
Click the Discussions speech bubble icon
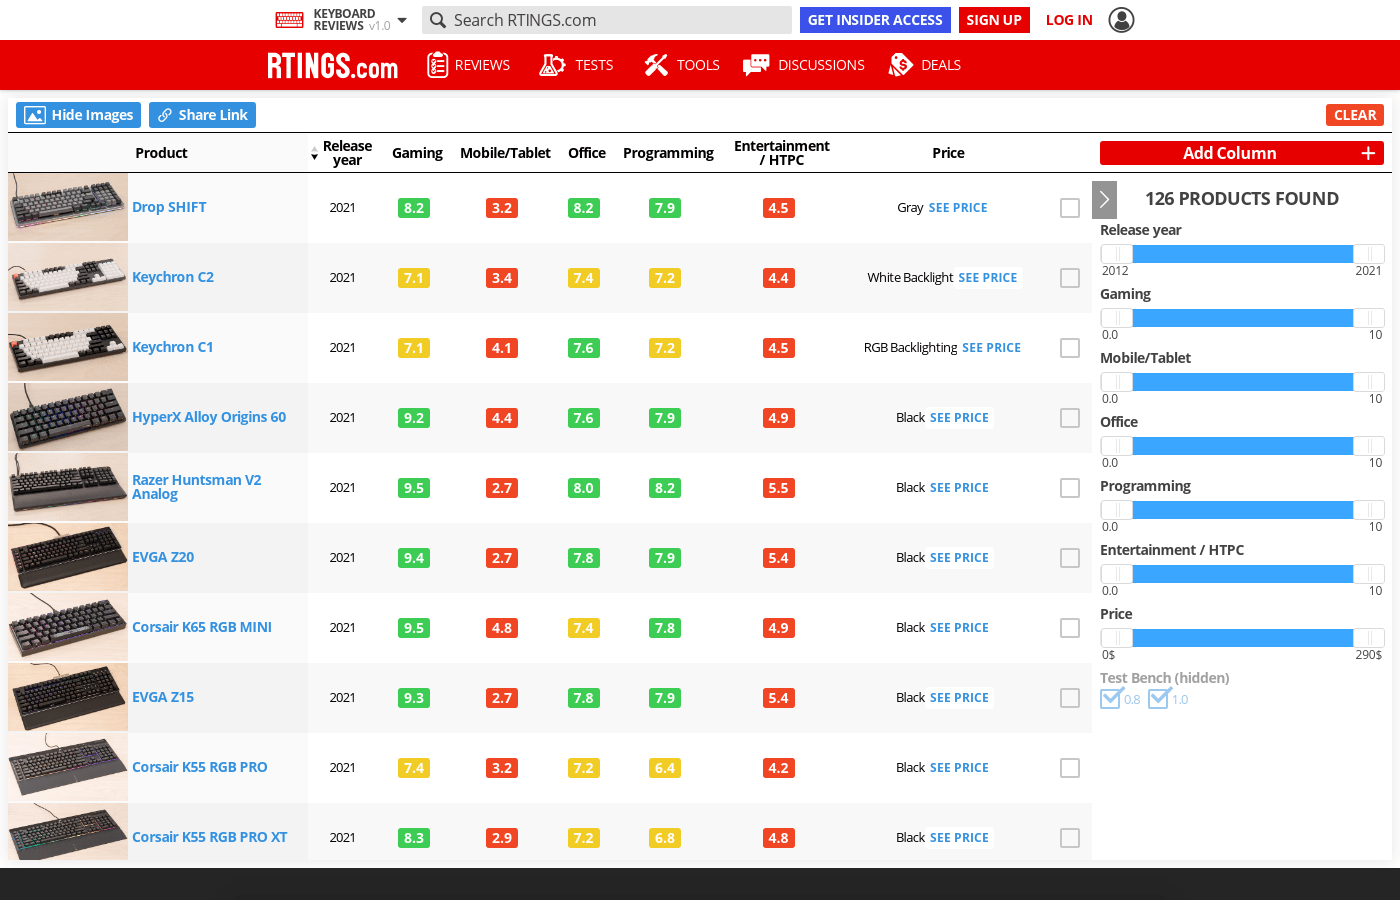756,65
